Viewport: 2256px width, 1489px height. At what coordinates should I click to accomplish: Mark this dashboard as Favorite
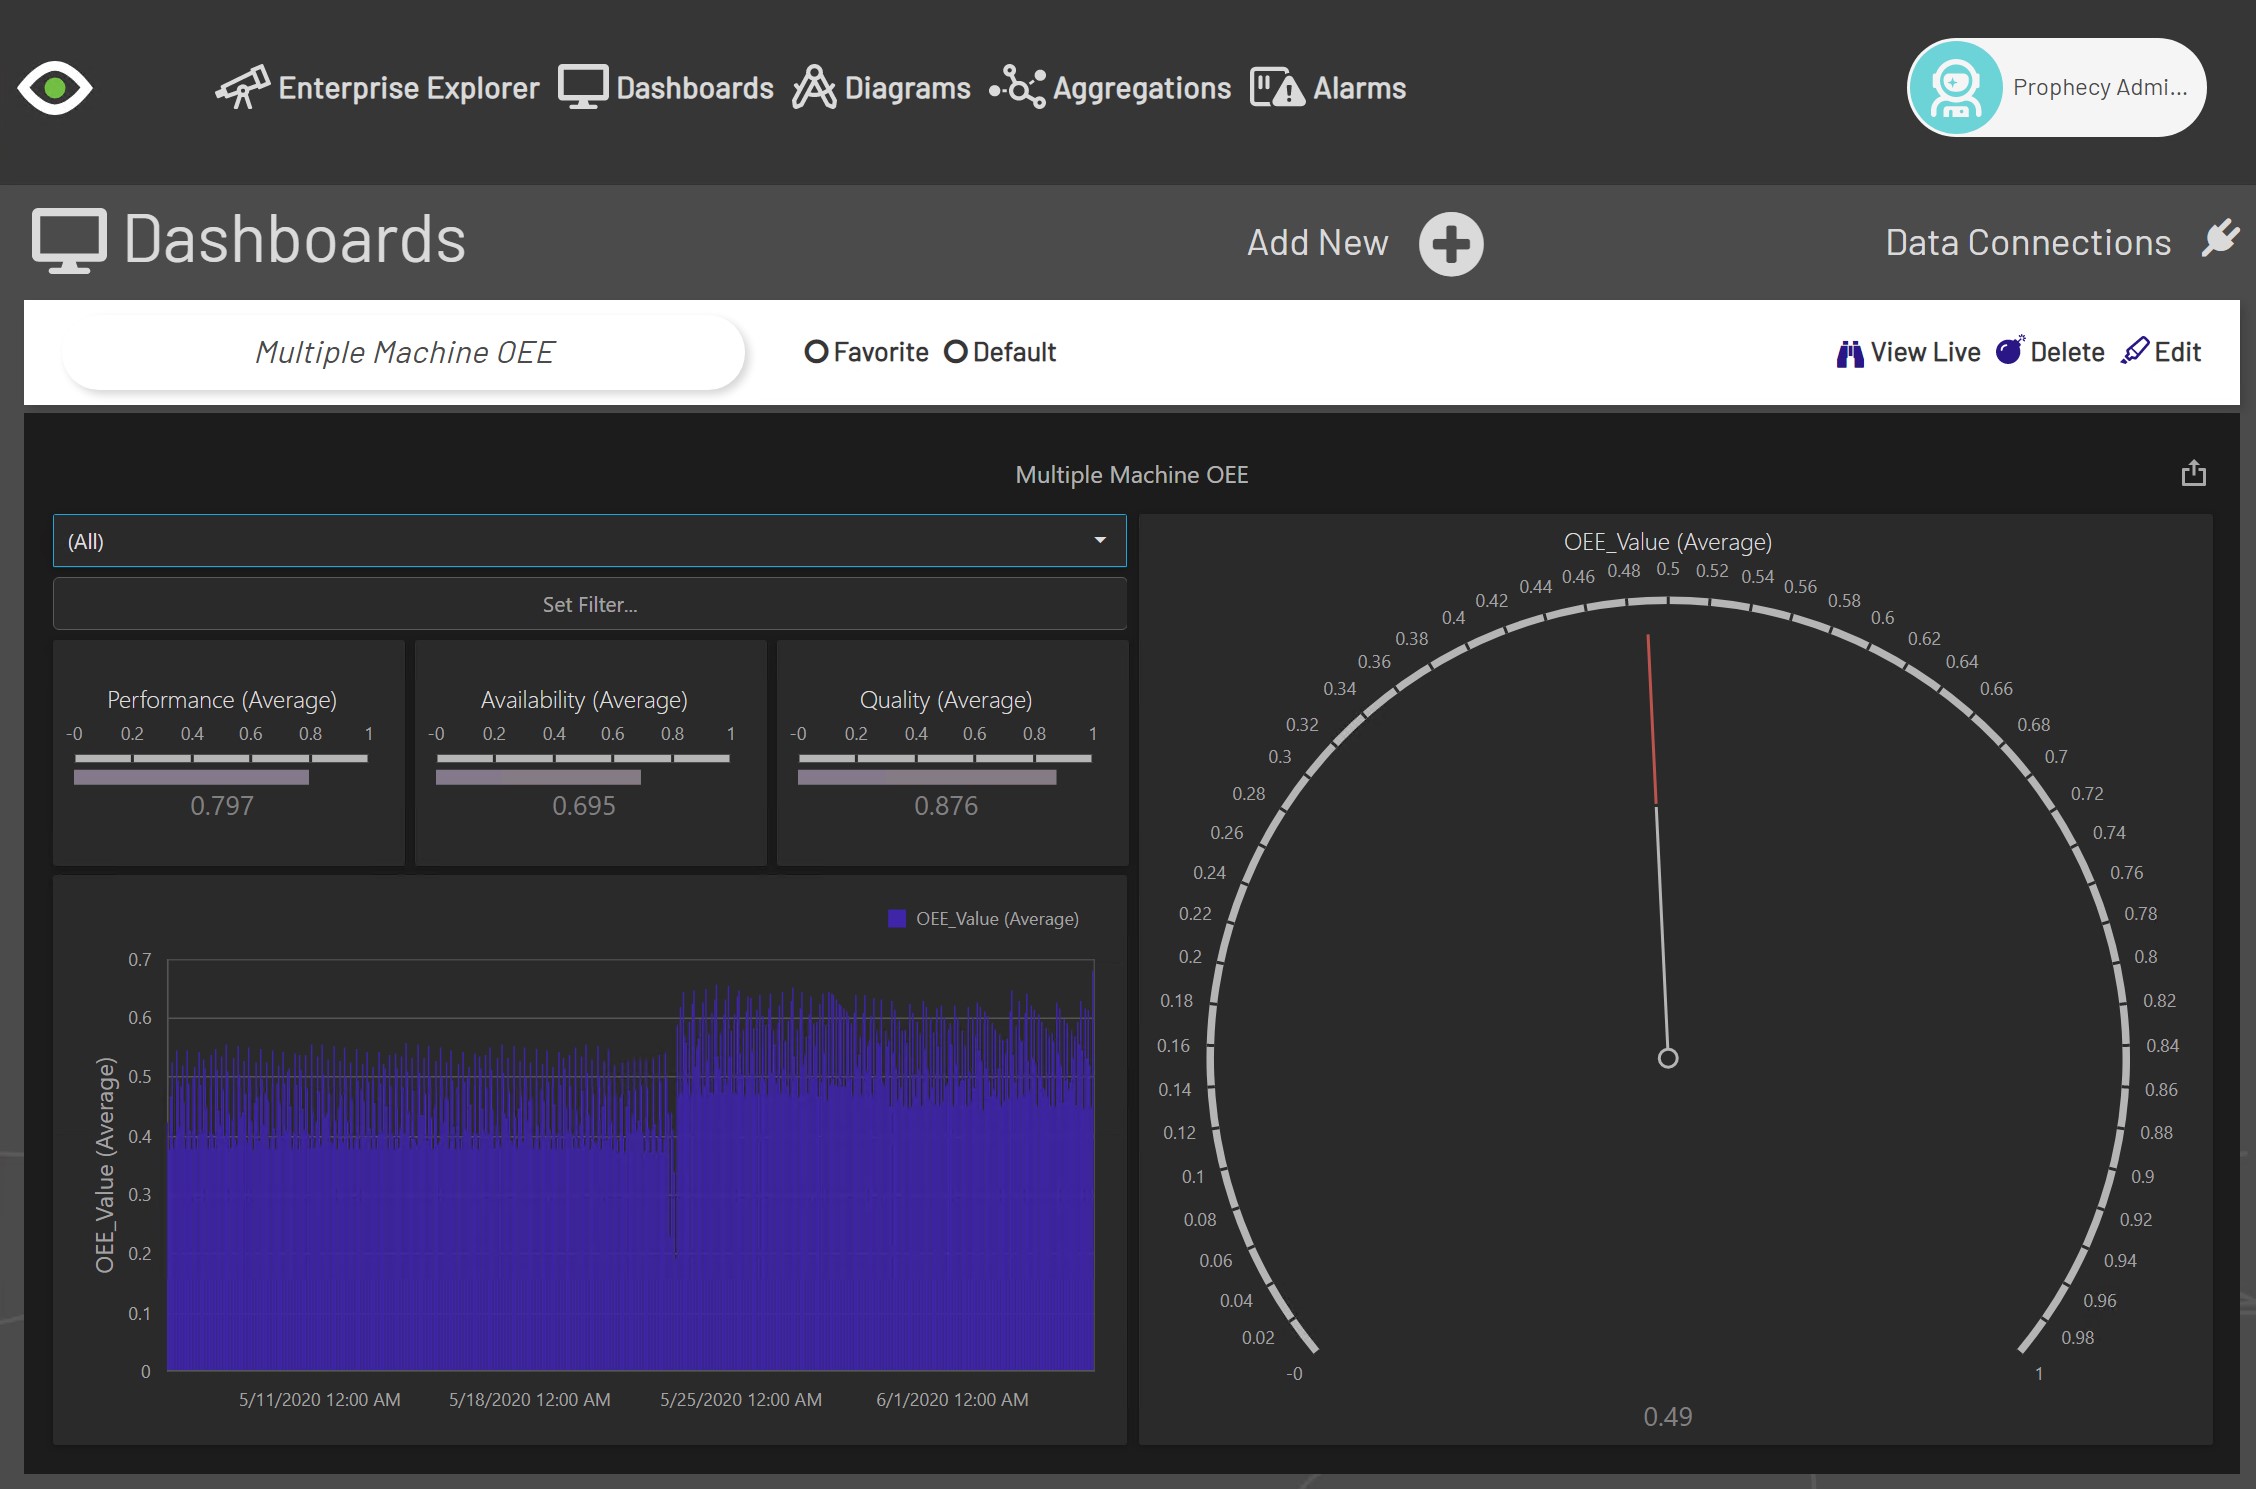tap(817, 352)
